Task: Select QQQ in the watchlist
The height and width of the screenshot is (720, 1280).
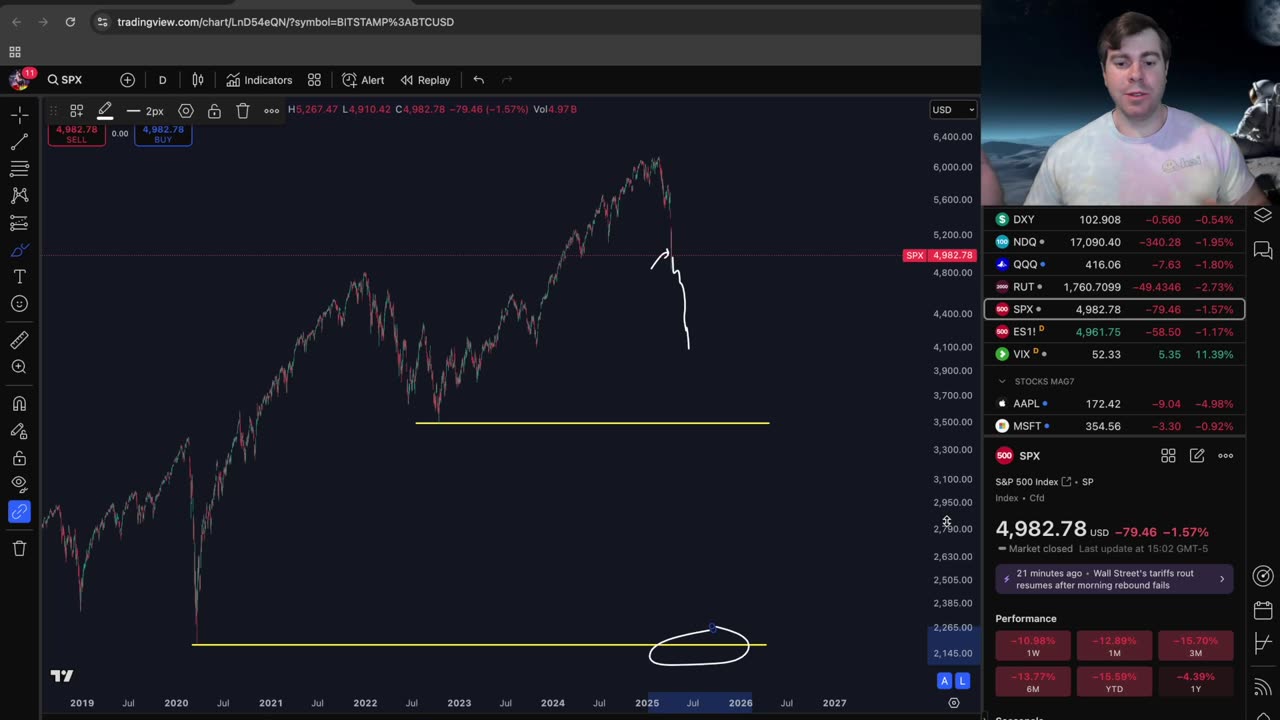Action: pyautogui.click(x=1114, y=264)
